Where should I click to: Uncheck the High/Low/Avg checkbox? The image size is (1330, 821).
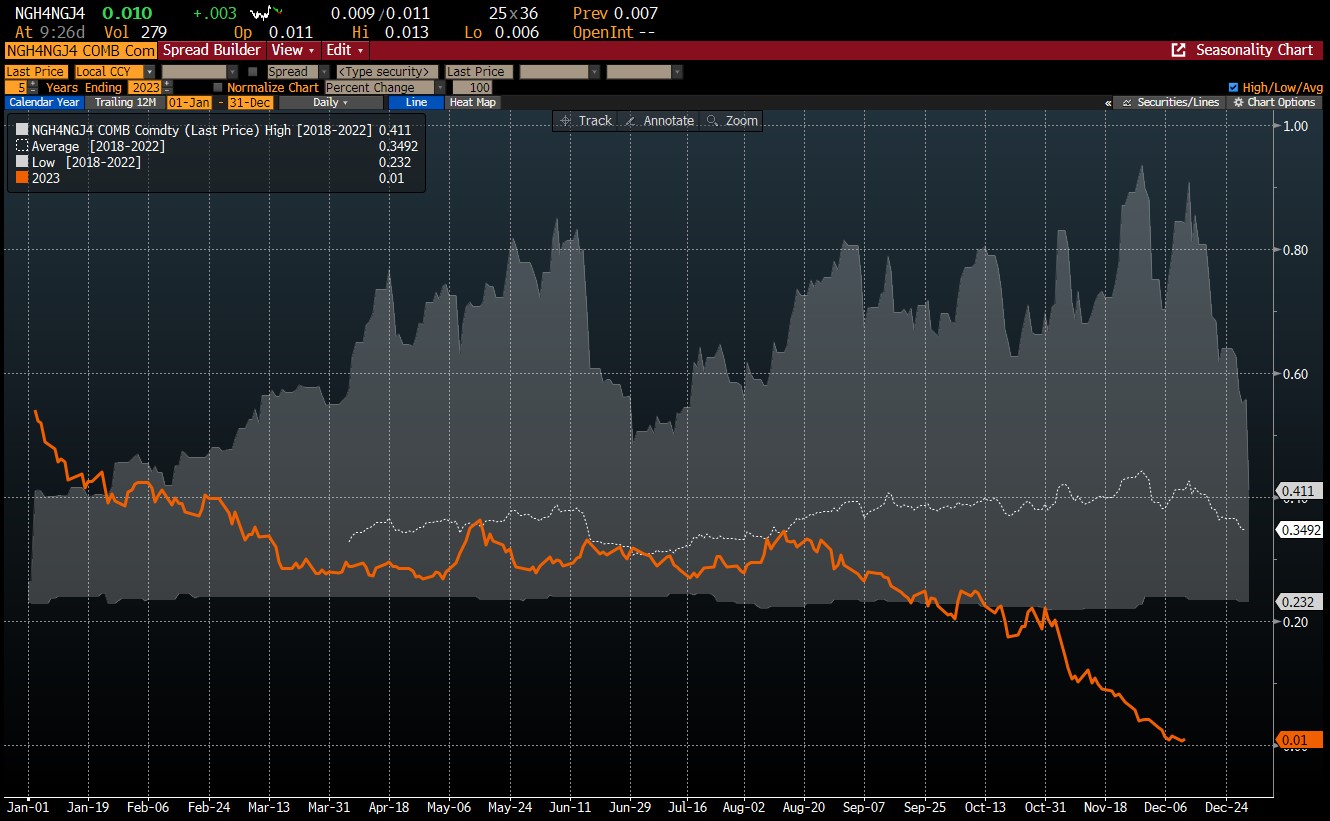(x=1232, y=87)
